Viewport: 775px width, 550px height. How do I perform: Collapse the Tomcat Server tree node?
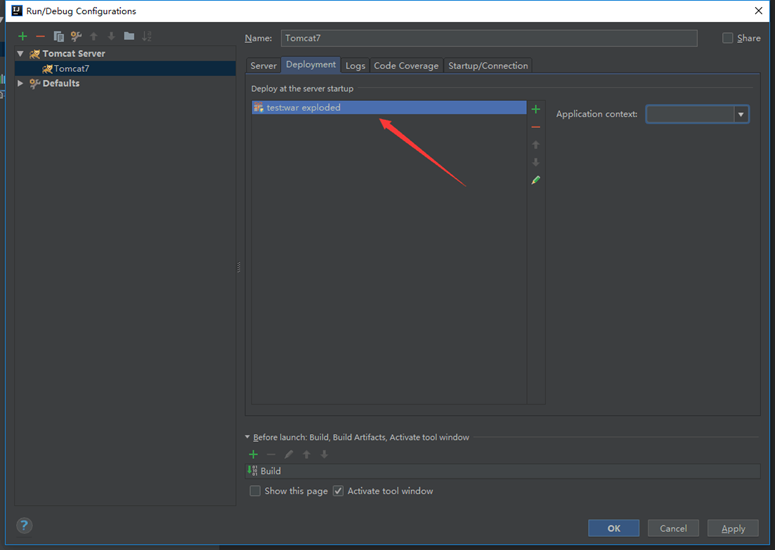point(20,53)
